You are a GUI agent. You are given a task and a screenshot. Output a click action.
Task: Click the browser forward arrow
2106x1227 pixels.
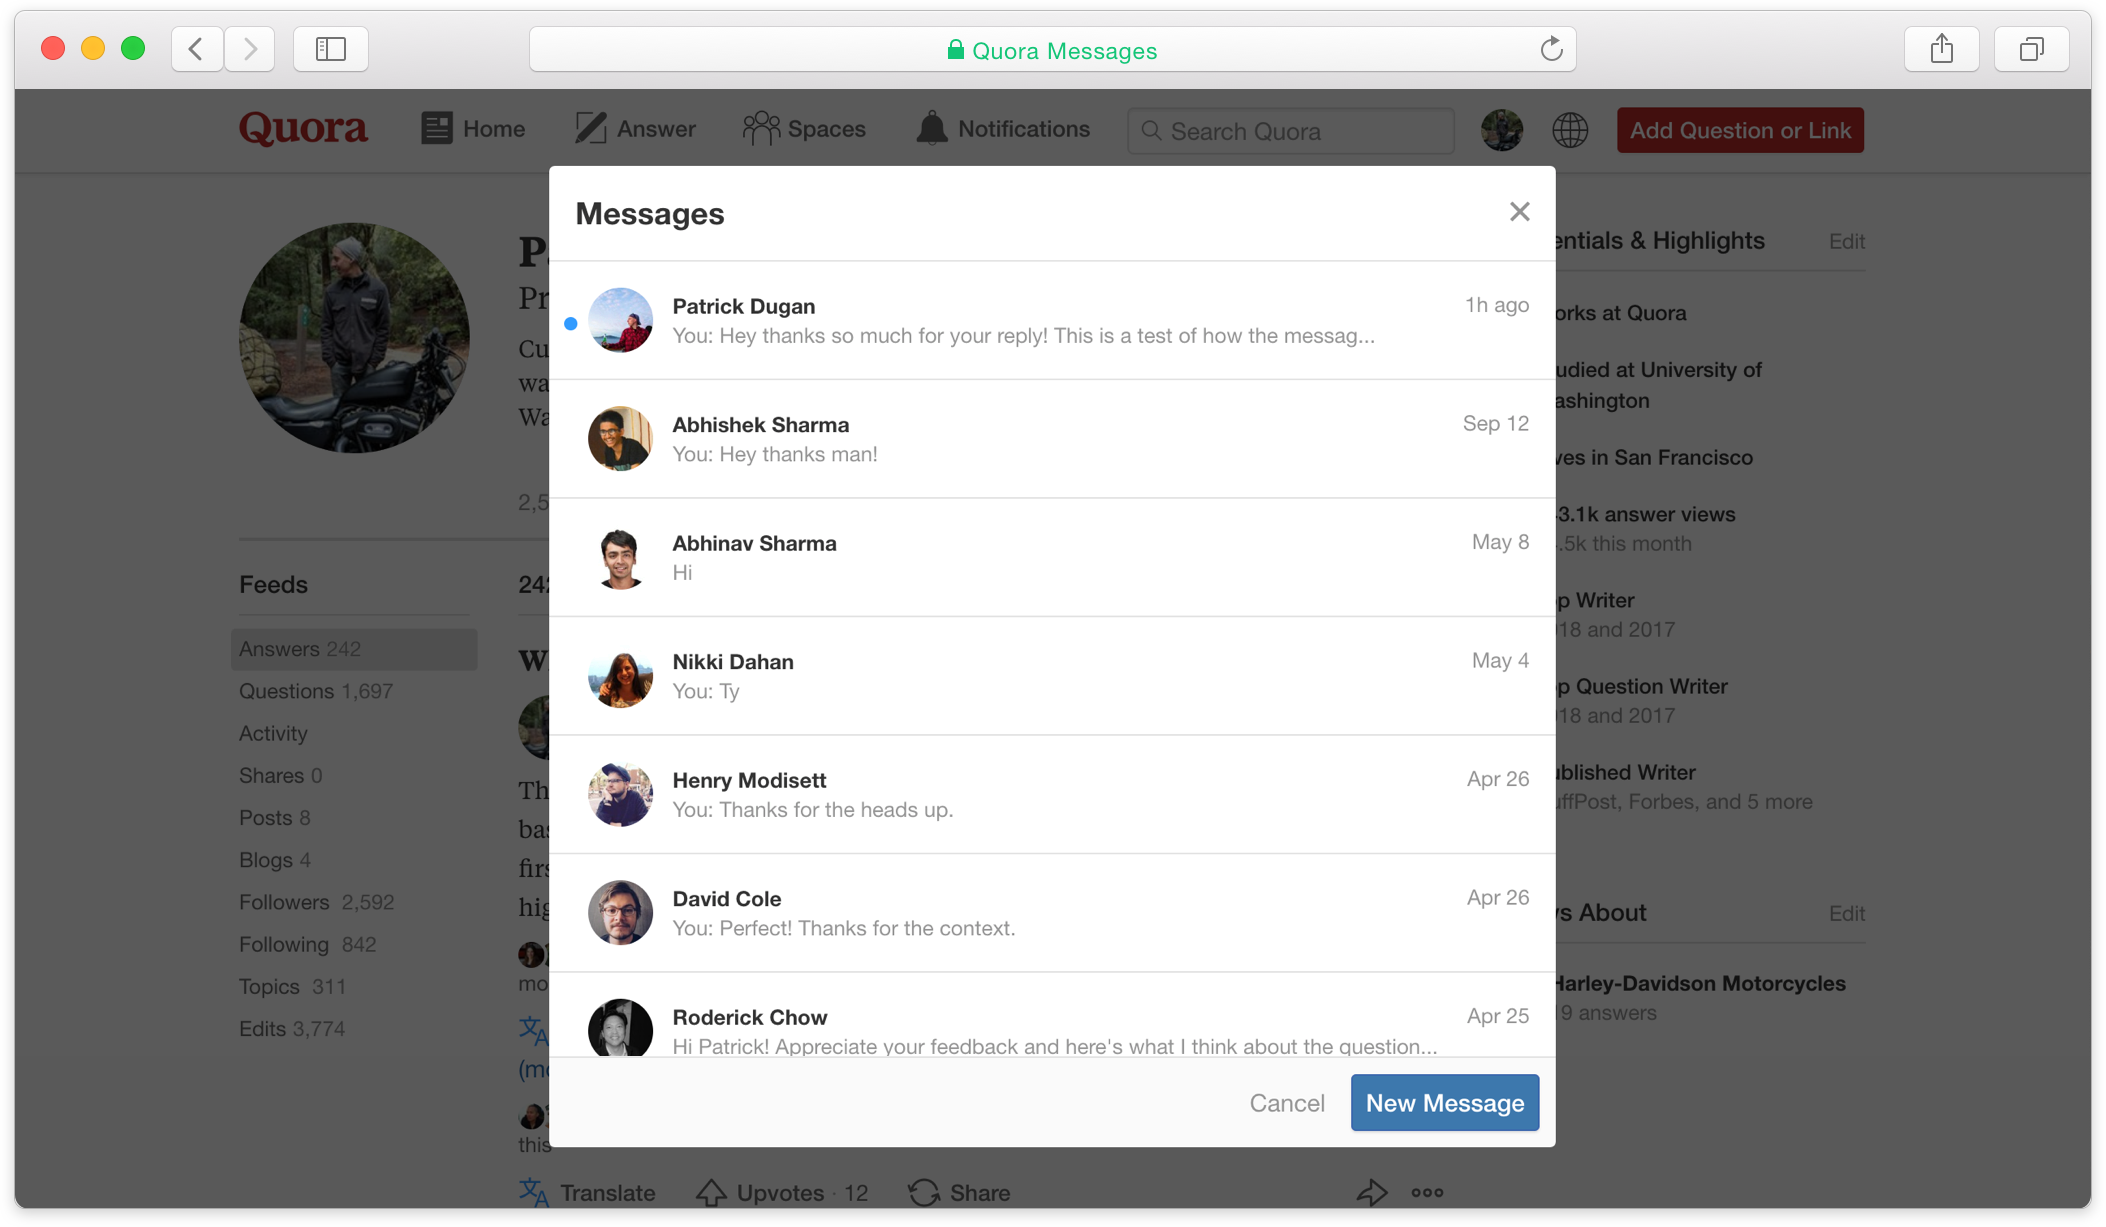click(250, 49)
